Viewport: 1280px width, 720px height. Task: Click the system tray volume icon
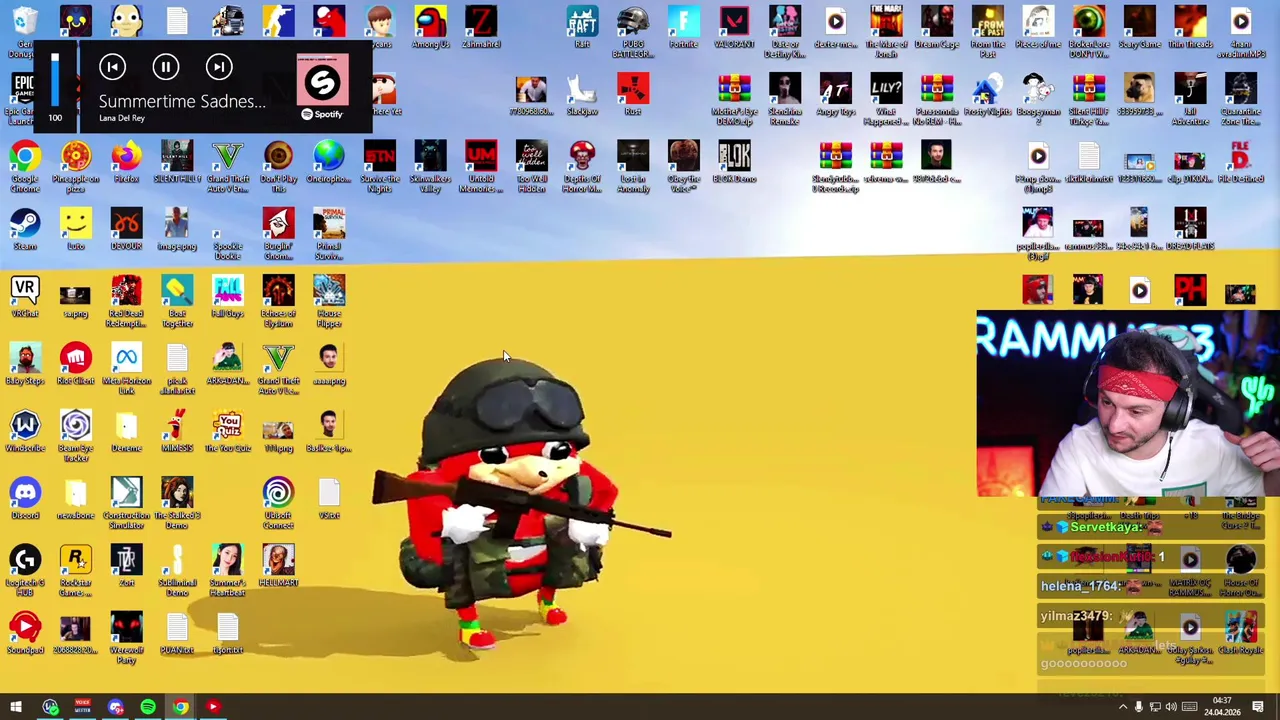(x=1171, y=707)
